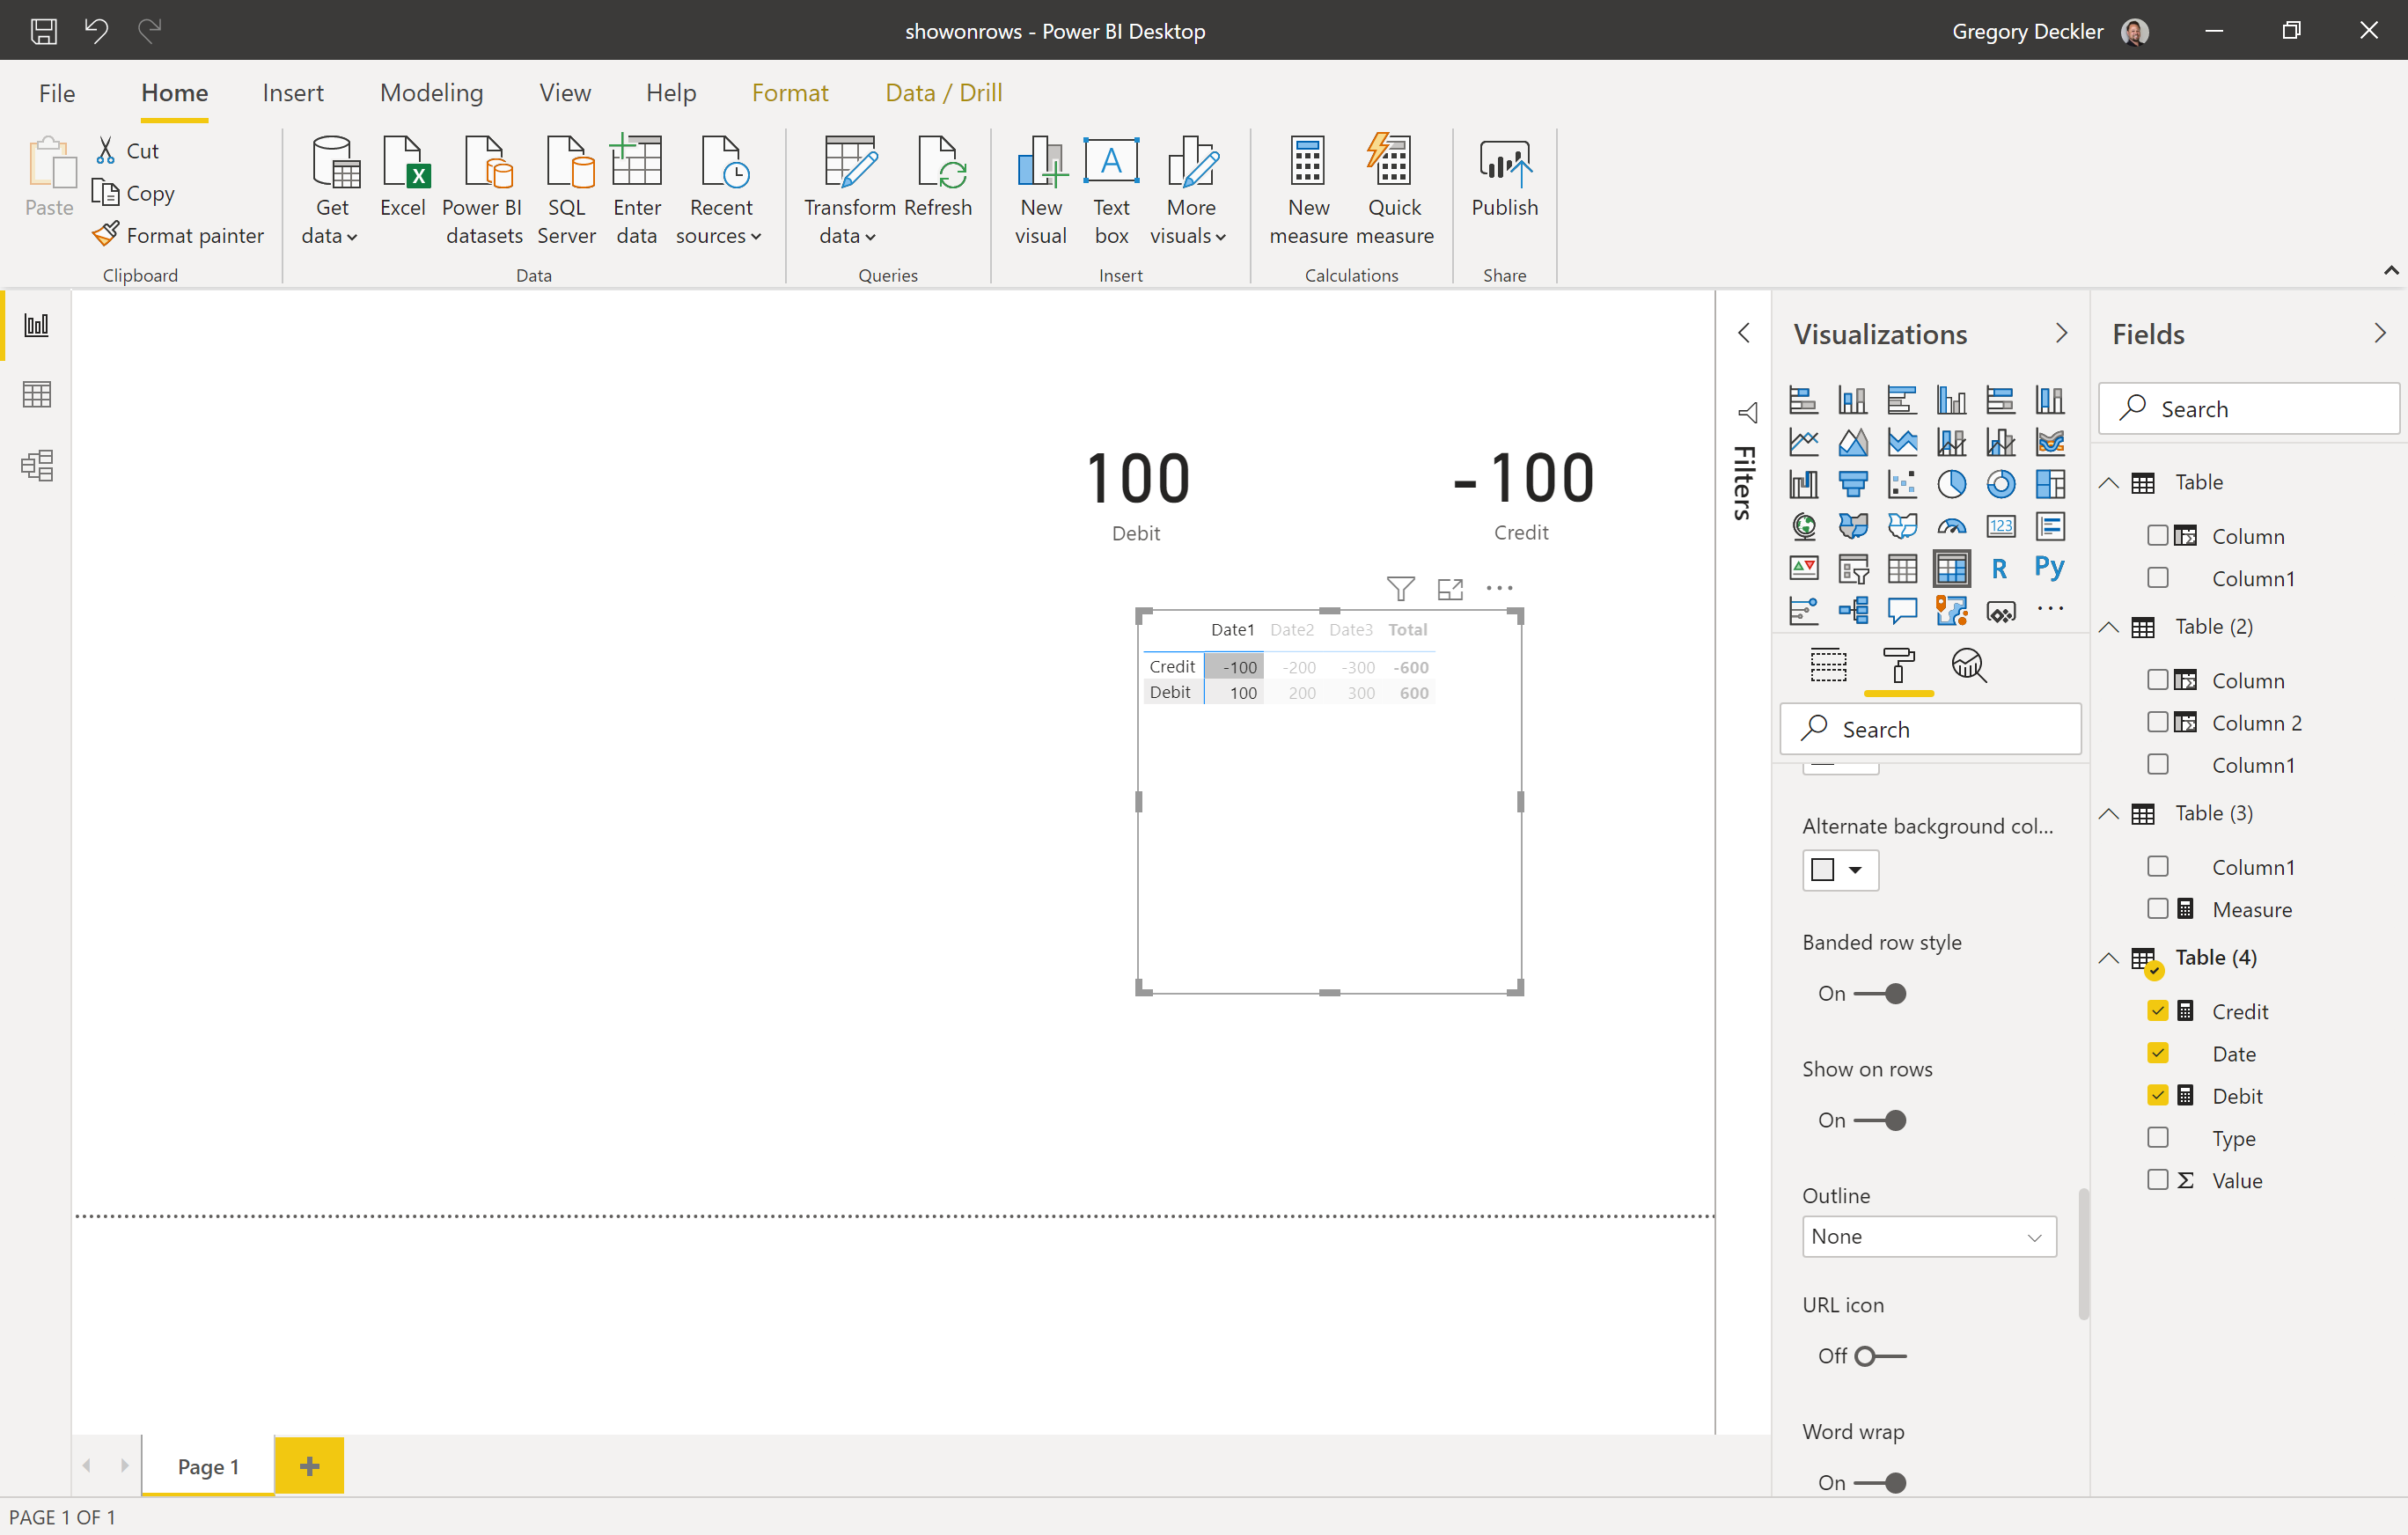Viewport: 2408px width, 1535px height.
Task: Expand the Filters pane arrow
Action: pos(1743,334)
